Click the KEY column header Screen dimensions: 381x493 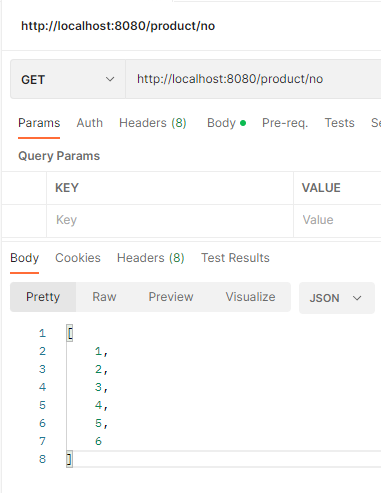tap(67, 188)
